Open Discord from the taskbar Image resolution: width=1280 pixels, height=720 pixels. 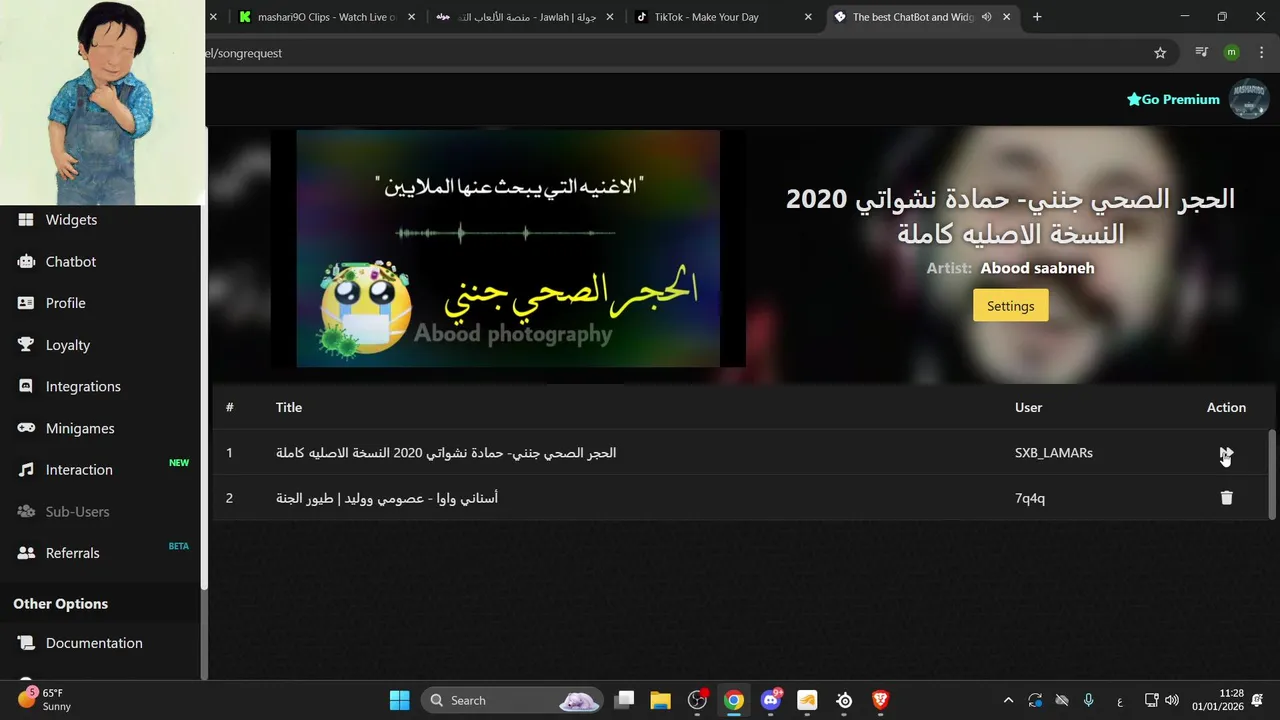click(771, 700)
